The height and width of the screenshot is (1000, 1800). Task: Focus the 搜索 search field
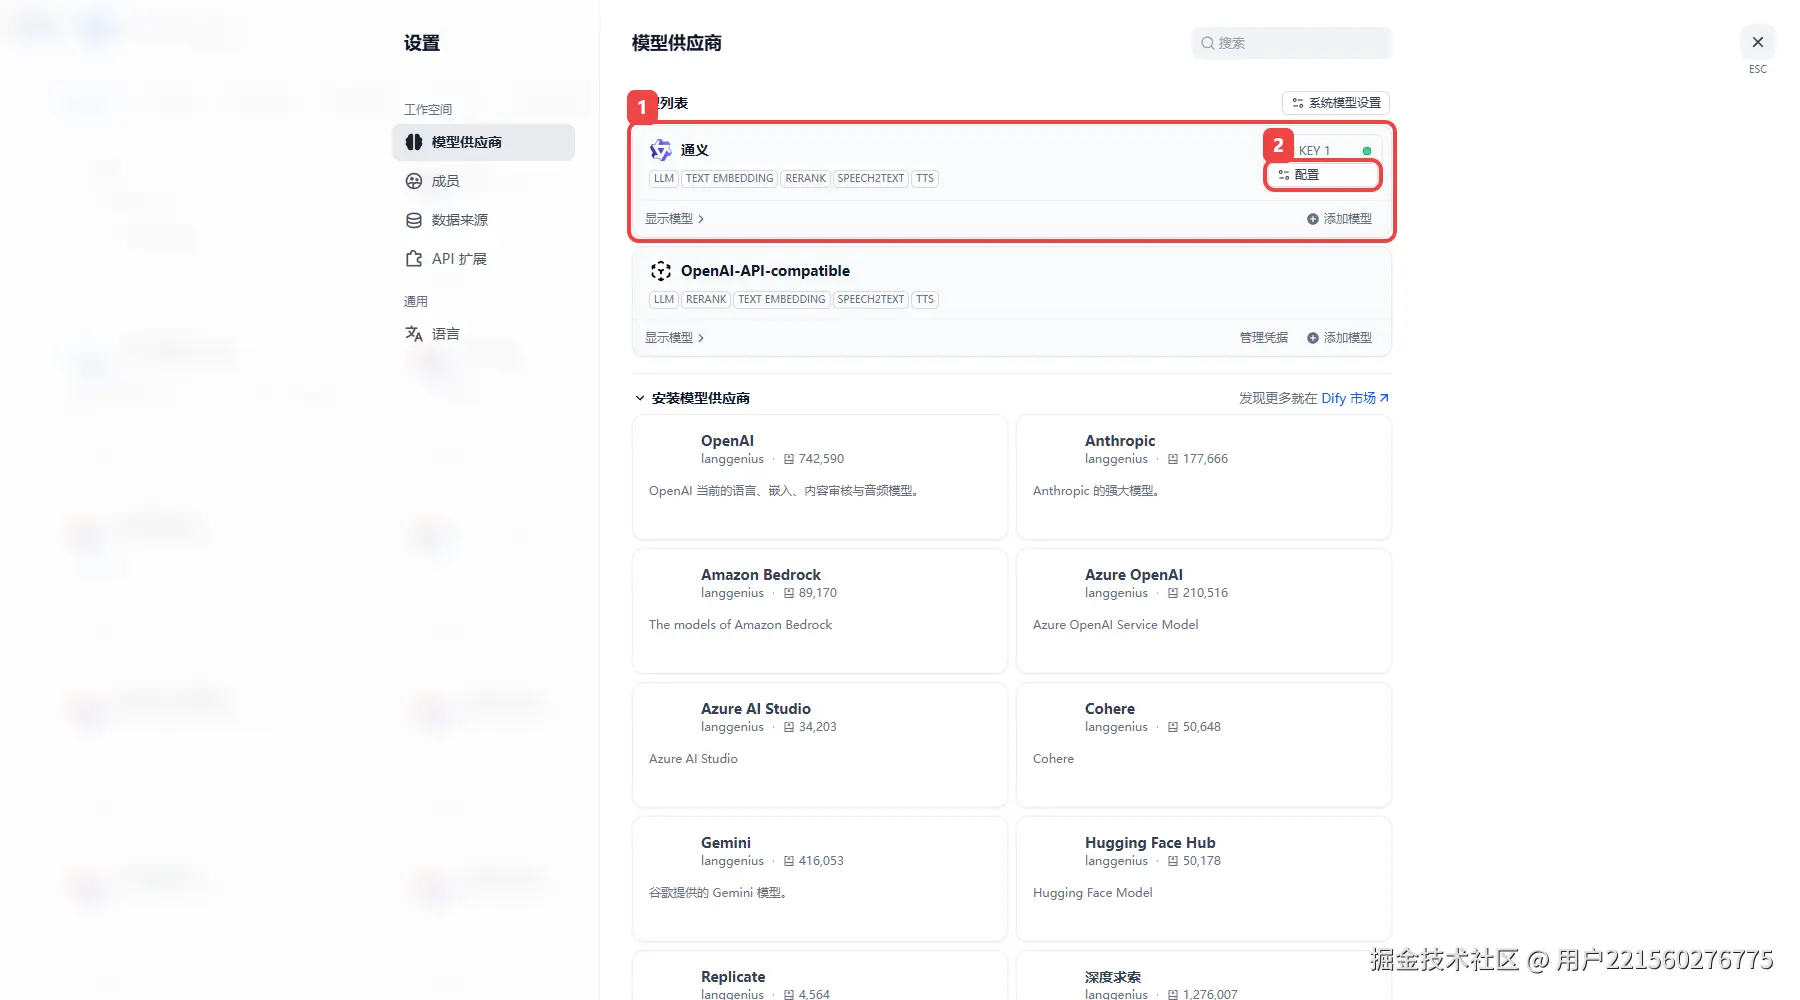click(1292, 43)
